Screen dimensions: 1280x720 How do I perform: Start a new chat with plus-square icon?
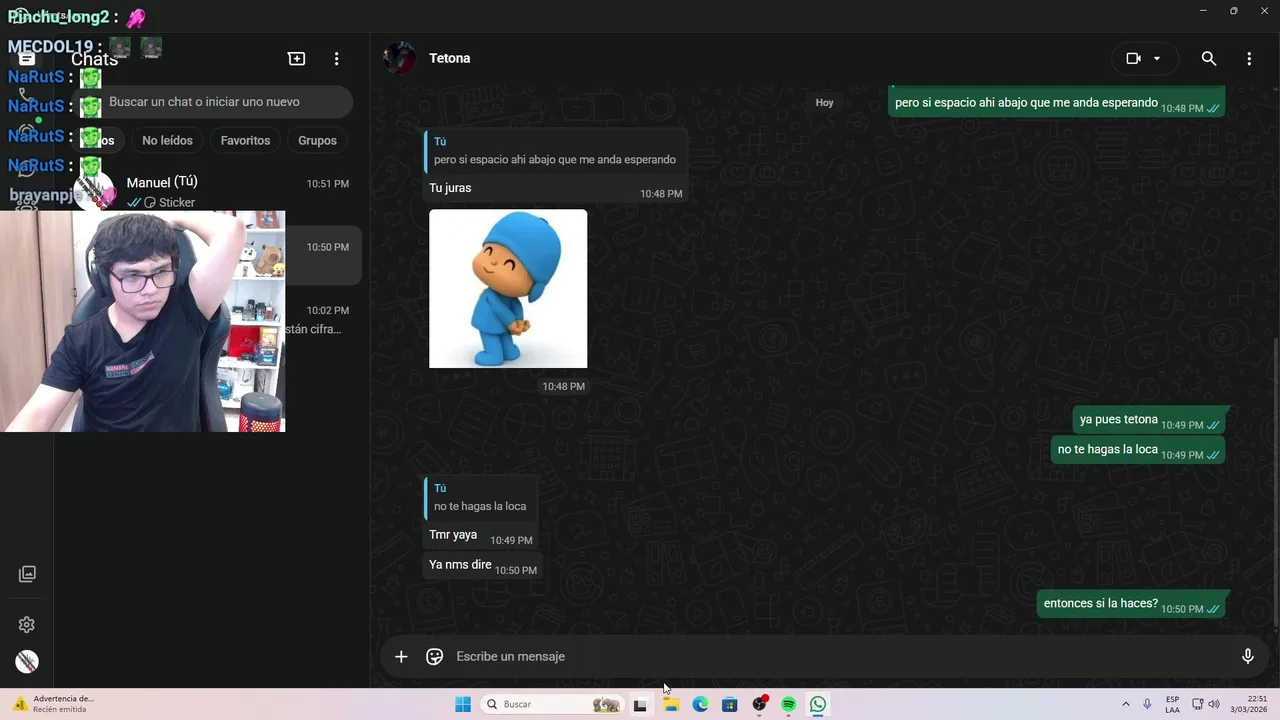pyautogui.click(x=296, y=59)
